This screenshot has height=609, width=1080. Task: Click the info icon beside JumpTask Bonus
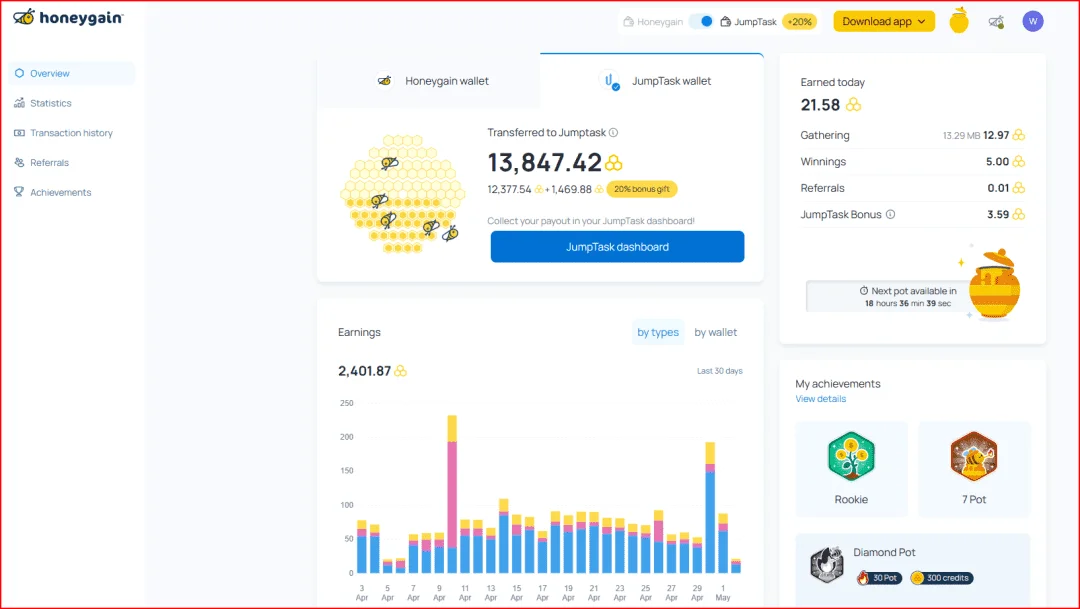tap(891, 214)
